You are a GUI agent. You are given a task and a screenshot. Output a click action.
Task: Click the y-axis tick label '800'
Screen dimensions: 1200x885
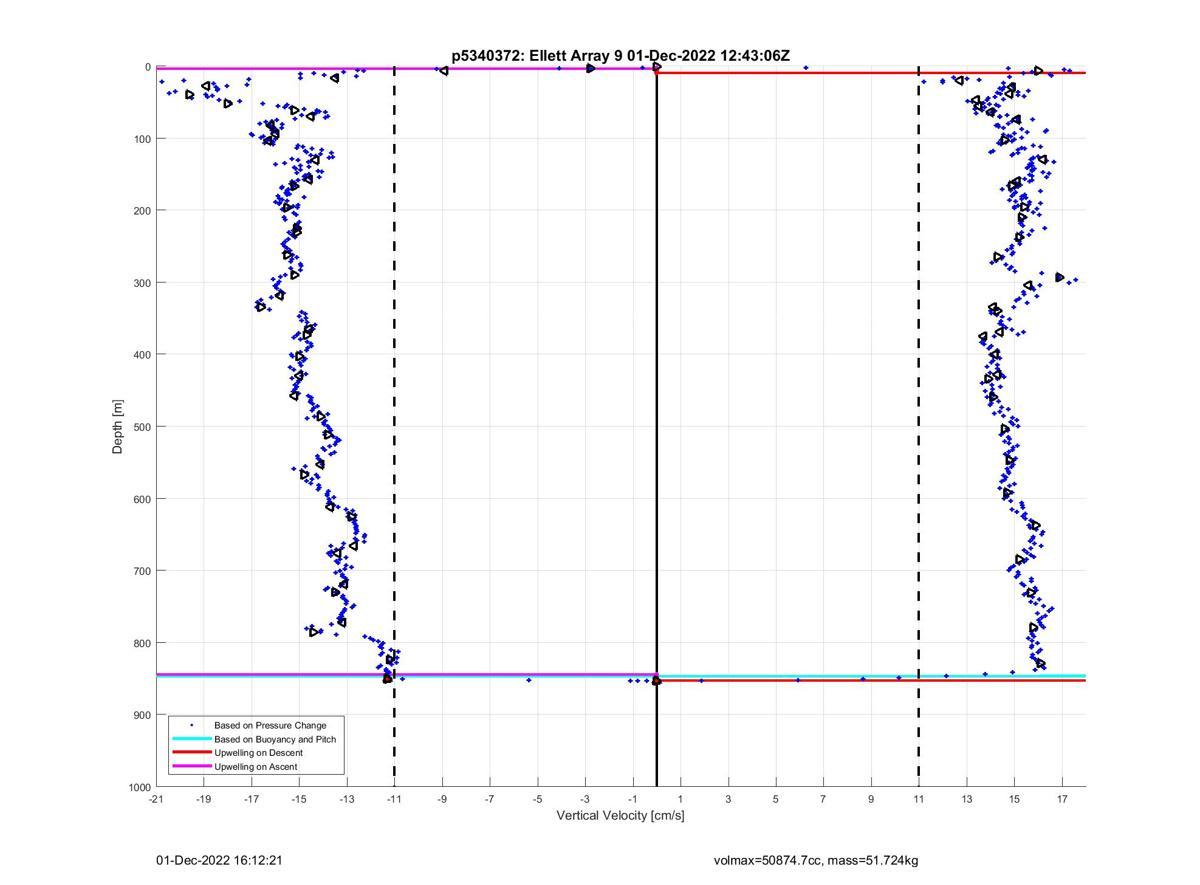pyautogui.click(x=142, y=643)
